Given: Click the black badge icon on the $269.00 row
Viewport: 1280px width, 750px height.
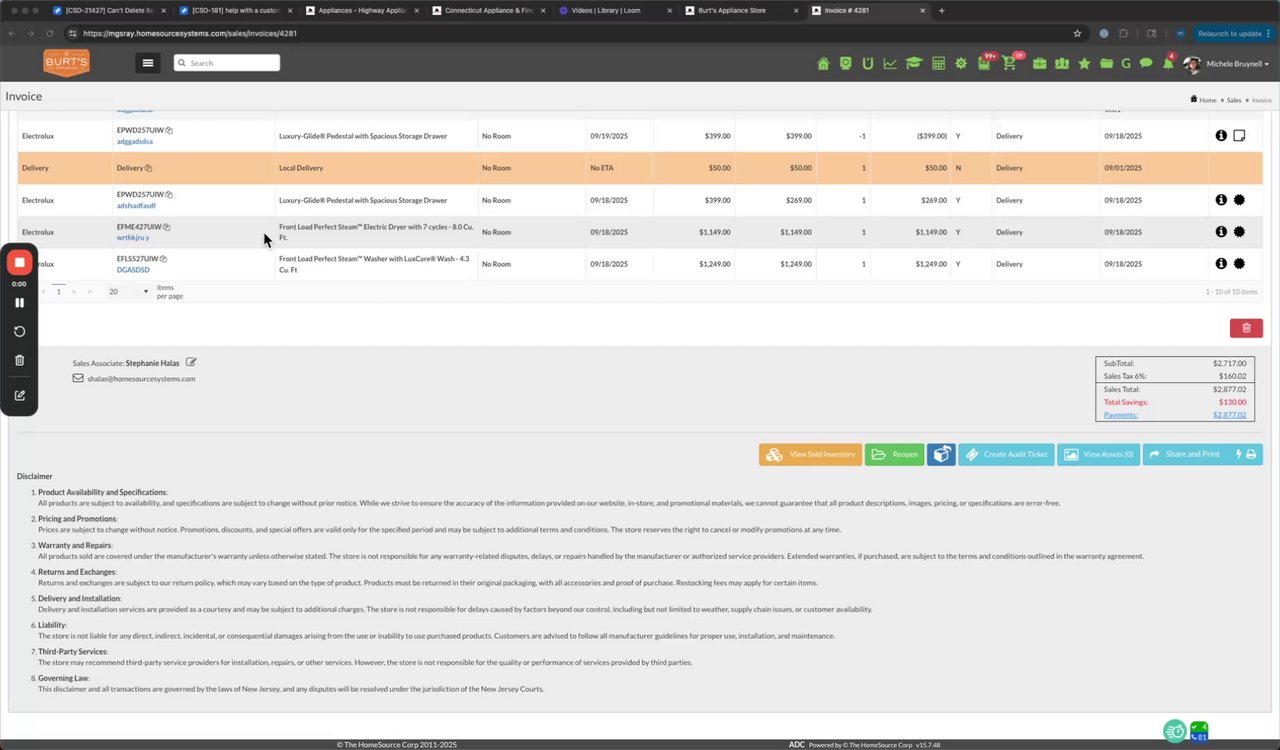Looking at the screenshot, I should [x=1239, y=200].
